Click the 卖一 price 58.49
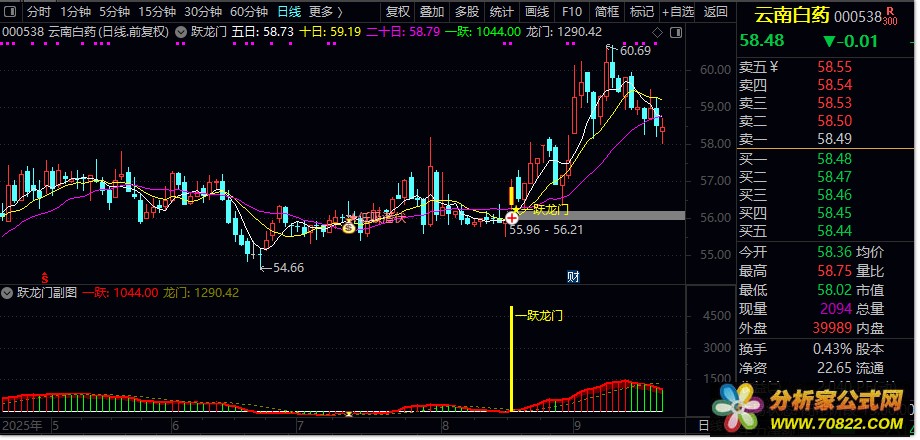Image resolution: width=920 pixels, height=440 pixels. [834, 139]
